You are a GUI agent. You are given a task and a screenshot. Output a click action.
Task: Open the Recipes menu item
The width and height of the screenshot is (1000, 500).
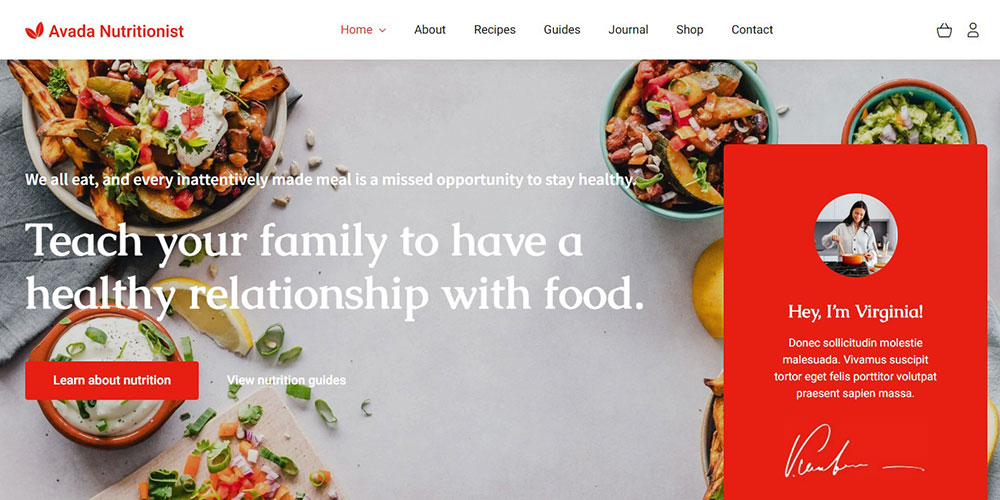[495, 29]
